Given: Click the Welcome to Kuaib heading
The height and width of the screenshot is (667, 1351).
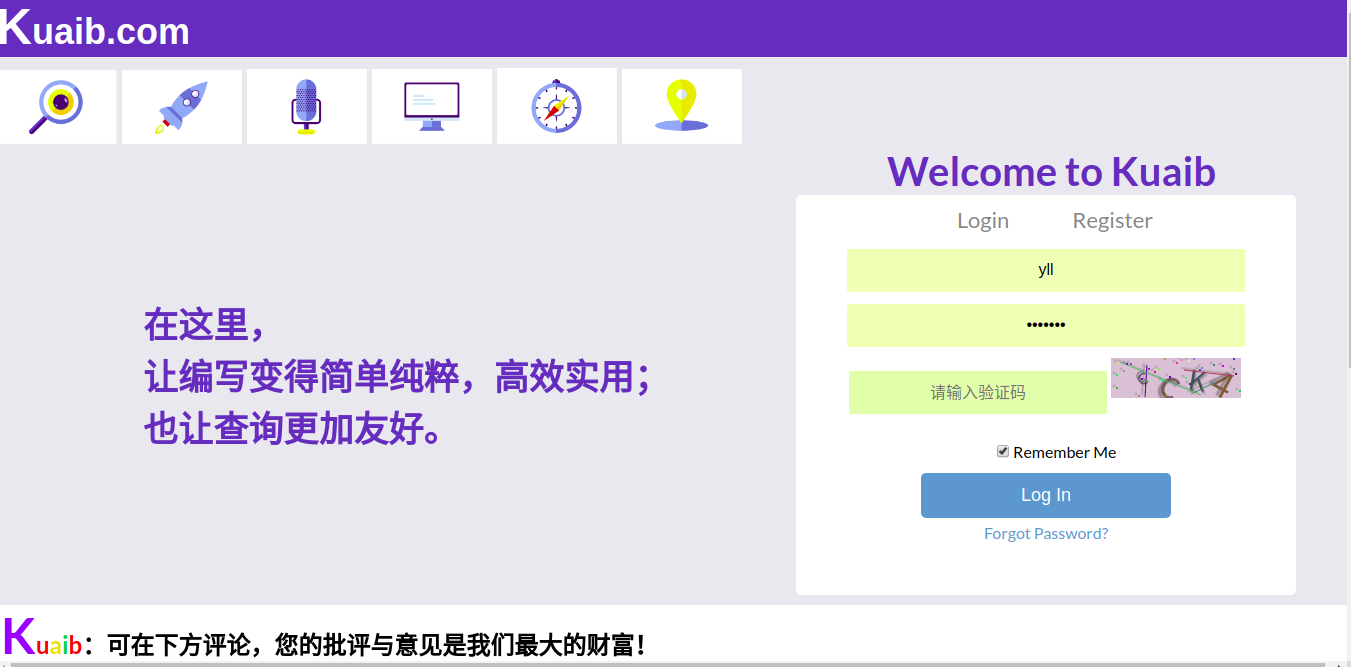Looking at the screenshot, I should [x=1051, y=172].
